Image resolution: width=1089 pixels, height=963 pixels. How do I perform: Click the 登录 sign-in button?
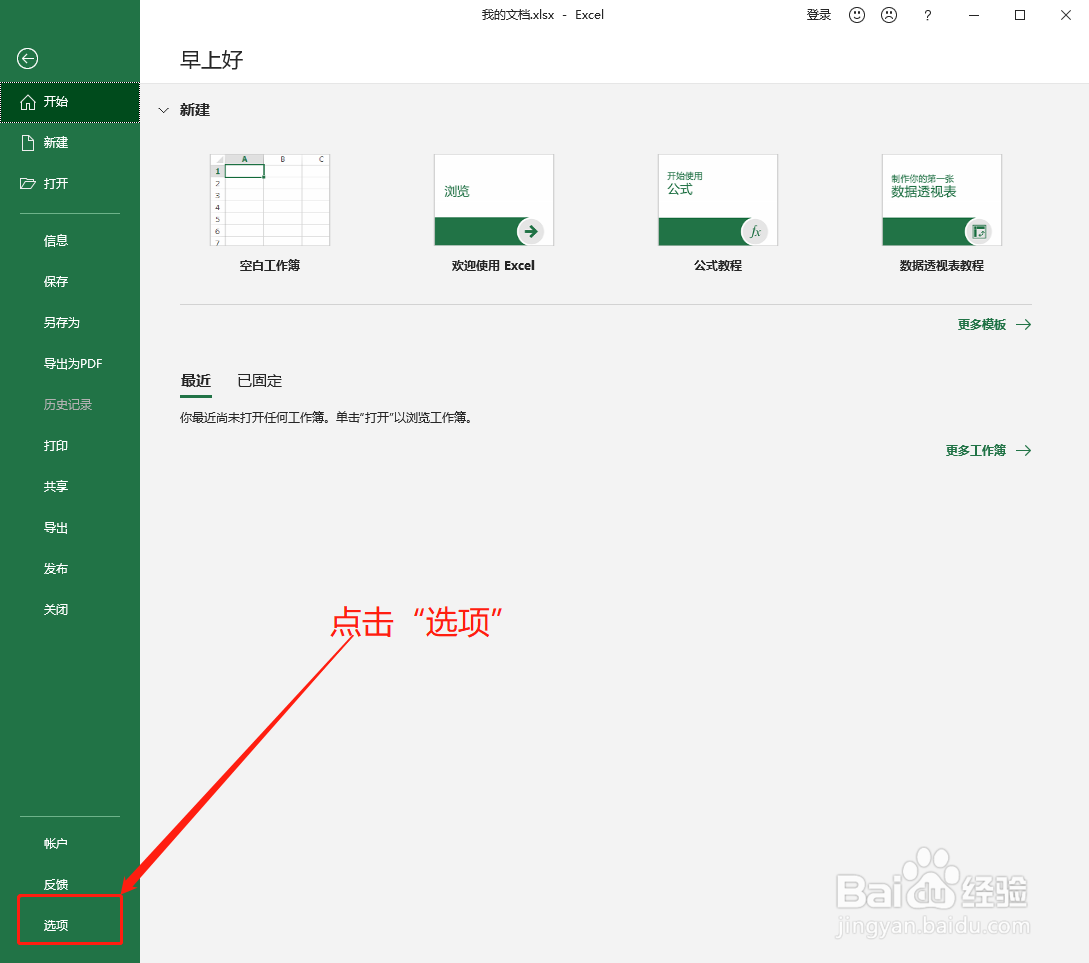[x=819, y=15]
